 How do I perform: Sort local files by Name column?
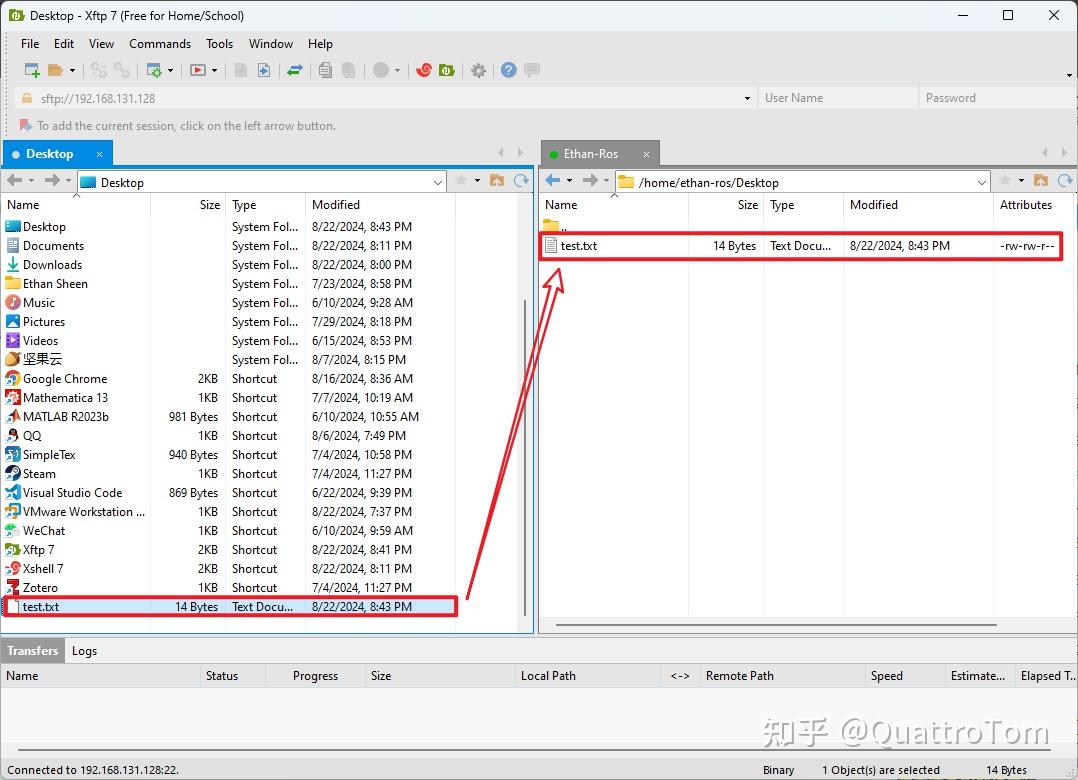(x=76, y=205)
